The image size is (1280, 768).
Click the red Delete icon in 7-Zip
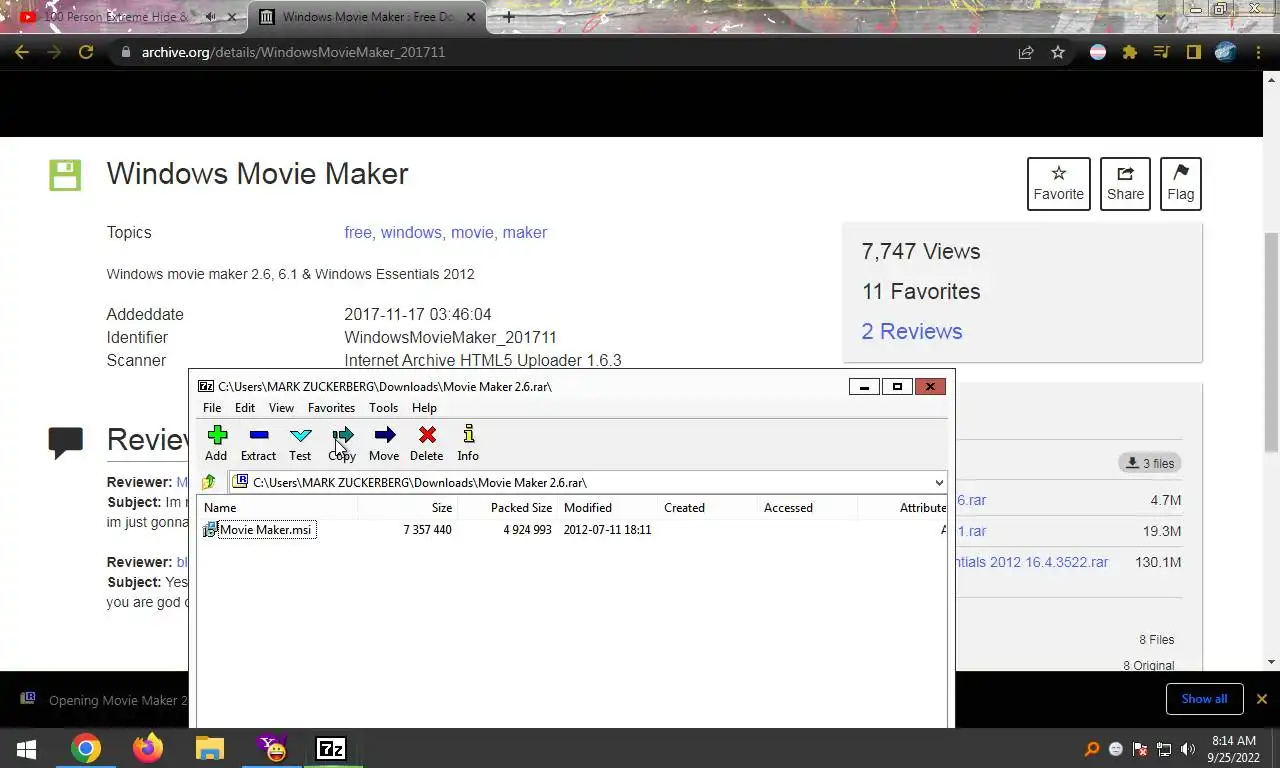coord(427,443)
